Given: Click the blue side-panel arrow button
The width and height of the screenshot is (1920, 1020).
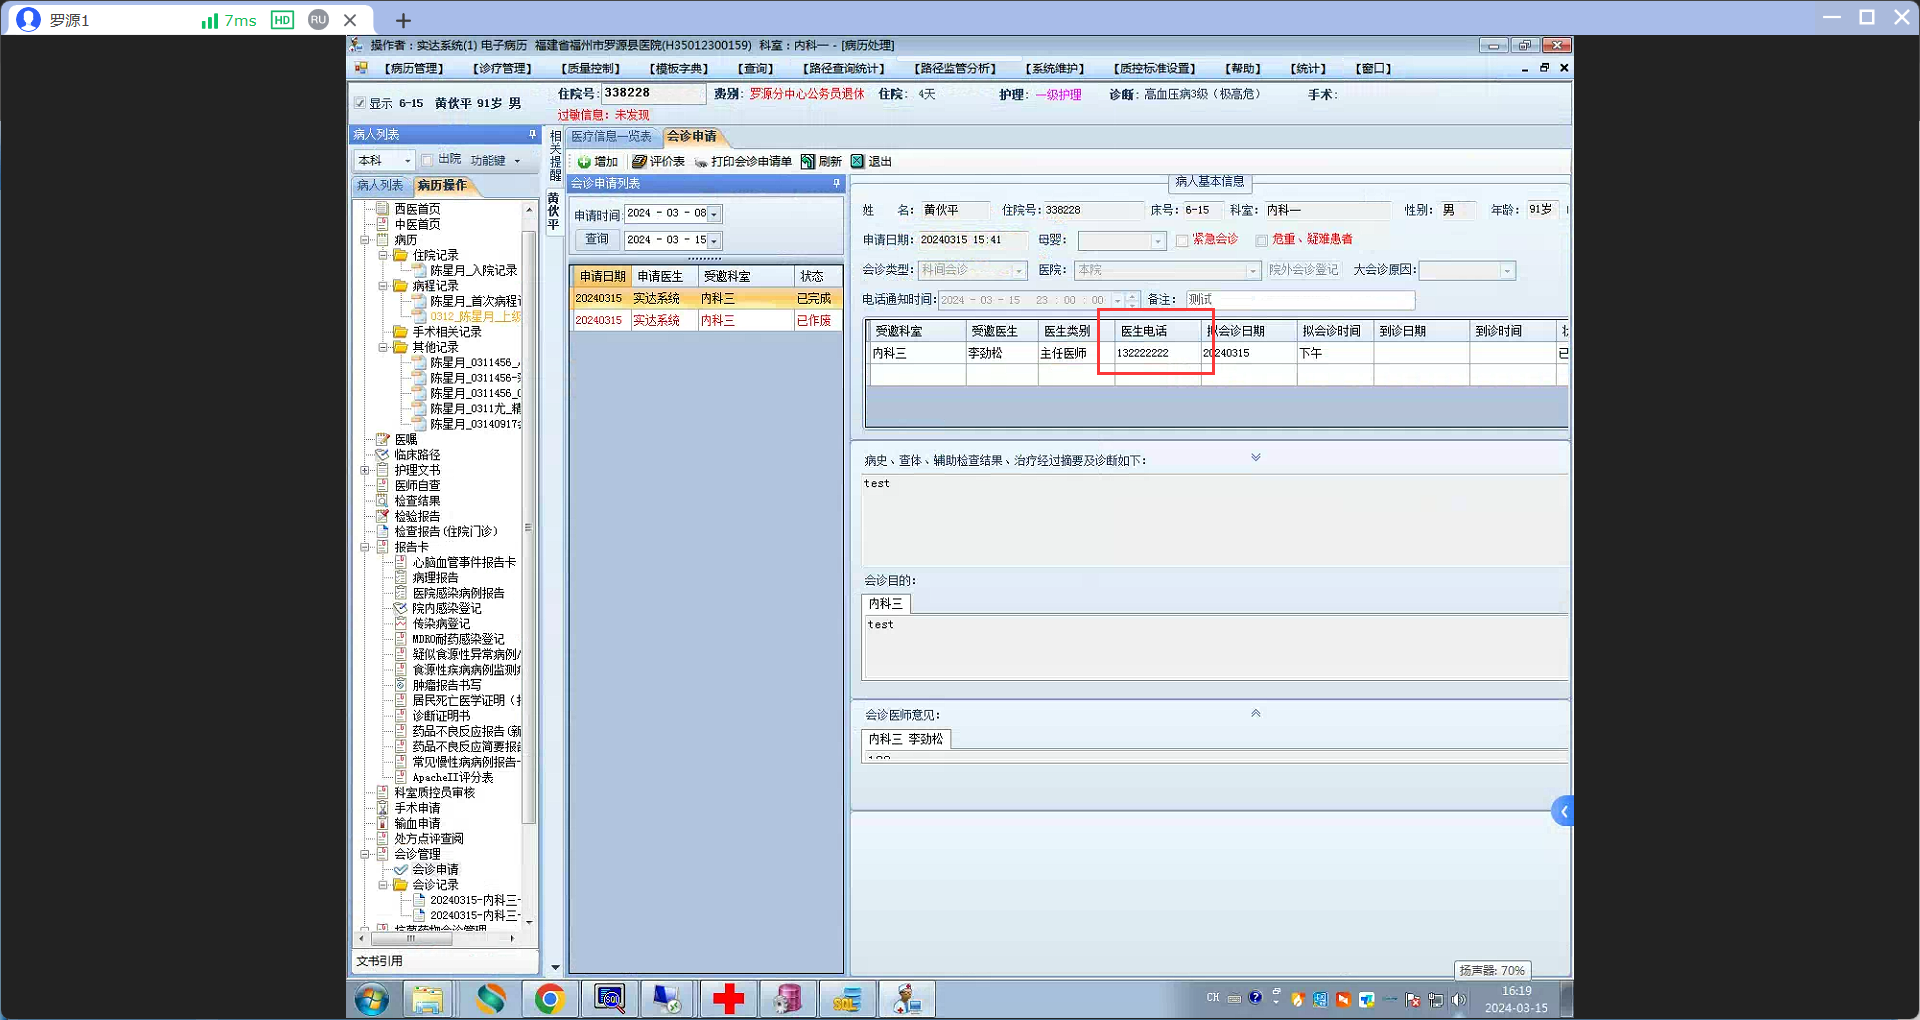Looking at the screenshot, I should coord(1562,811).
